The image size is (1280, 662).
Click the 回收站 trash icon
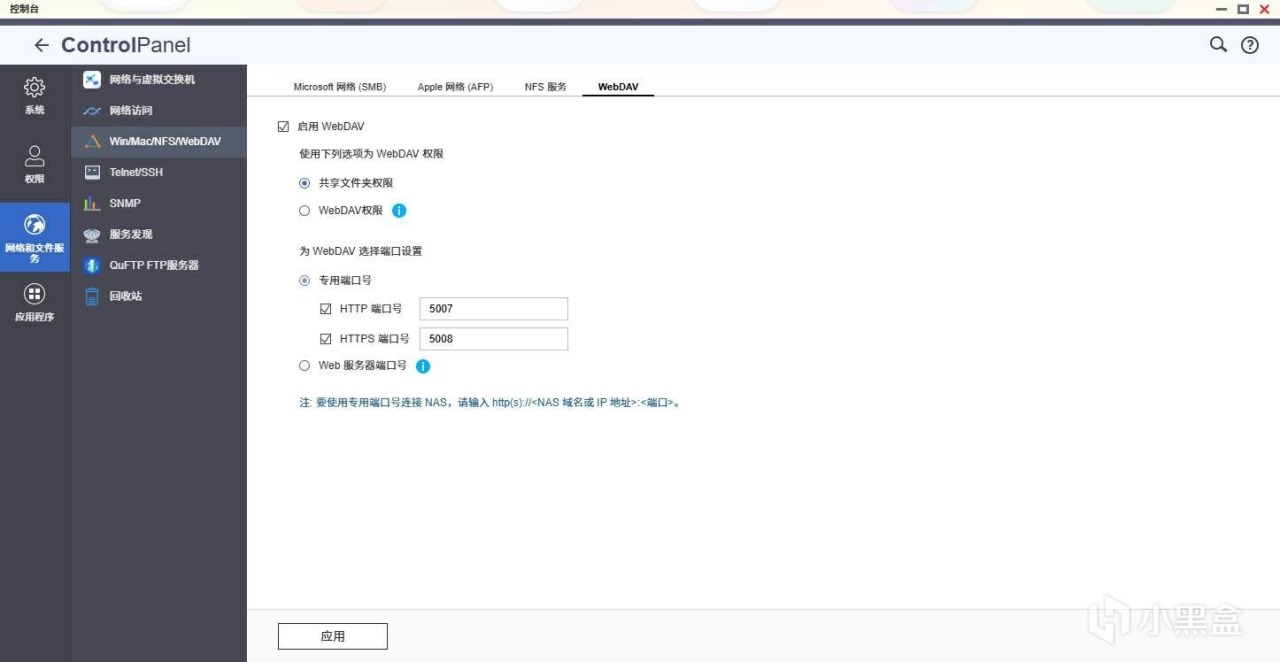tap(92, 296)
